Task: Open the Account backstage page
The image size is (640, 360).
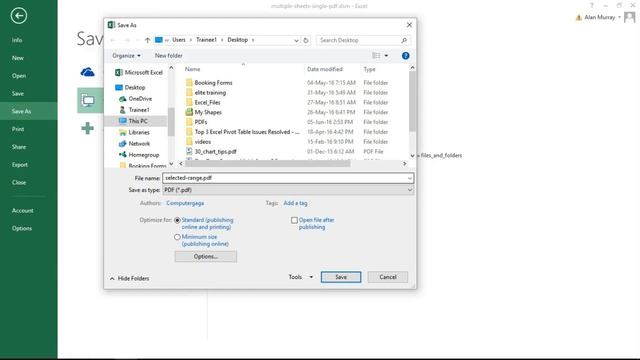Action: point(22,211)
